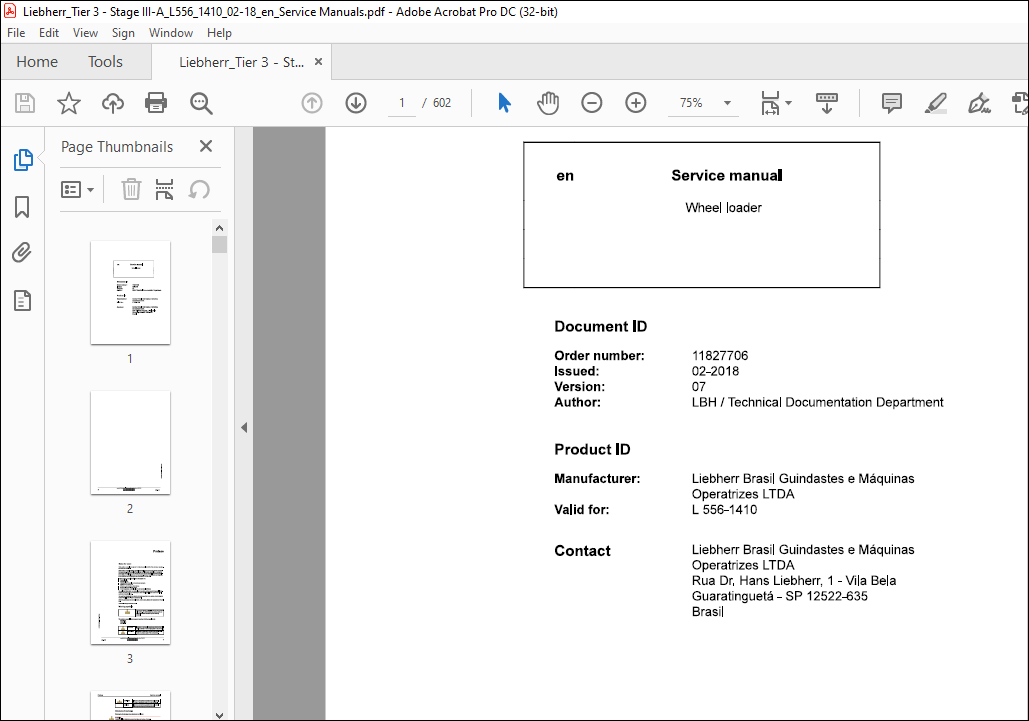Choose the Selection arrow tool
The height and width of the screenshot is (721, 1029).
click(x=504, y=103)
